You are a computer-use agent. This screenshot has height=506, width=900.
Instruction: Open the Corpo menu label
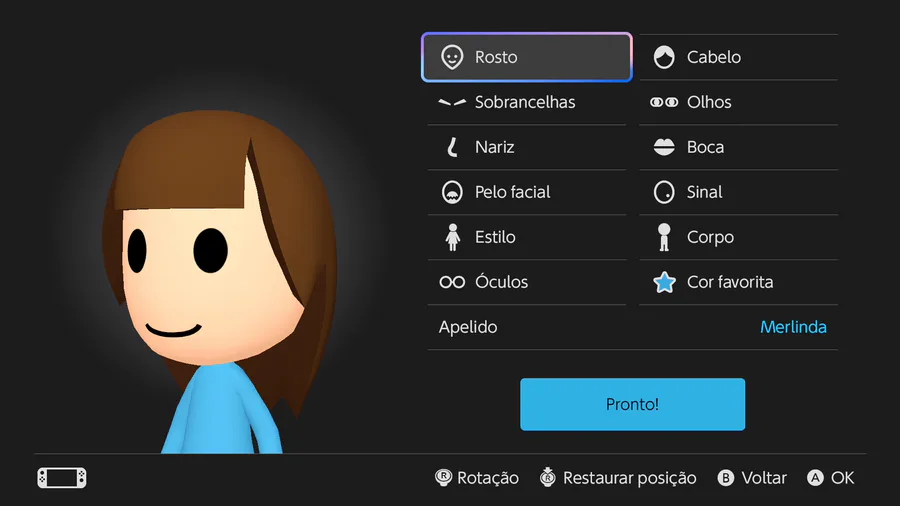710,238
